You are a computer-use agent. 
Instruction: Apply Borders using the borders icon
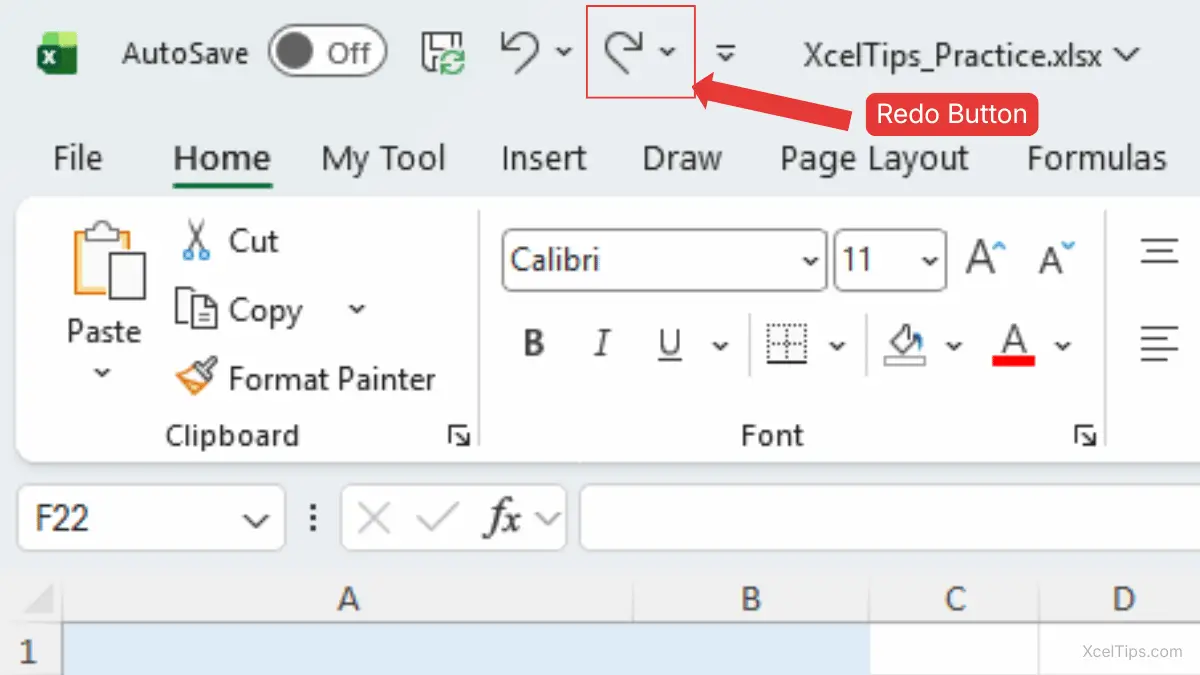786,345
